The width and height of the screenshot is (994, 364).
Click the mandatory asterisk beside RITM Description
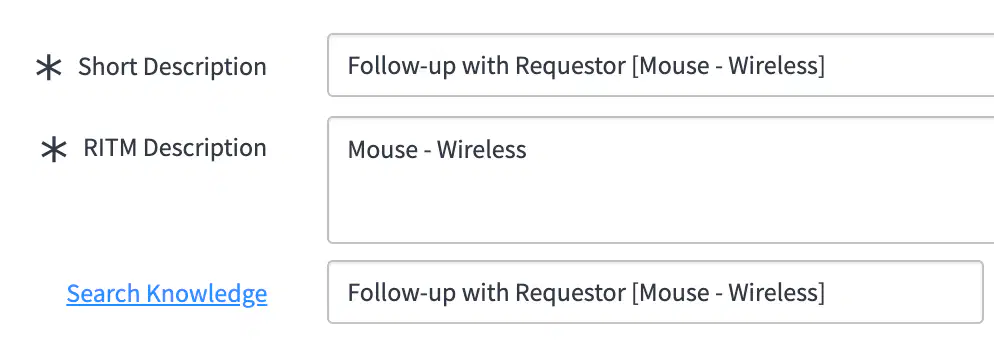[x=53, y=150]
